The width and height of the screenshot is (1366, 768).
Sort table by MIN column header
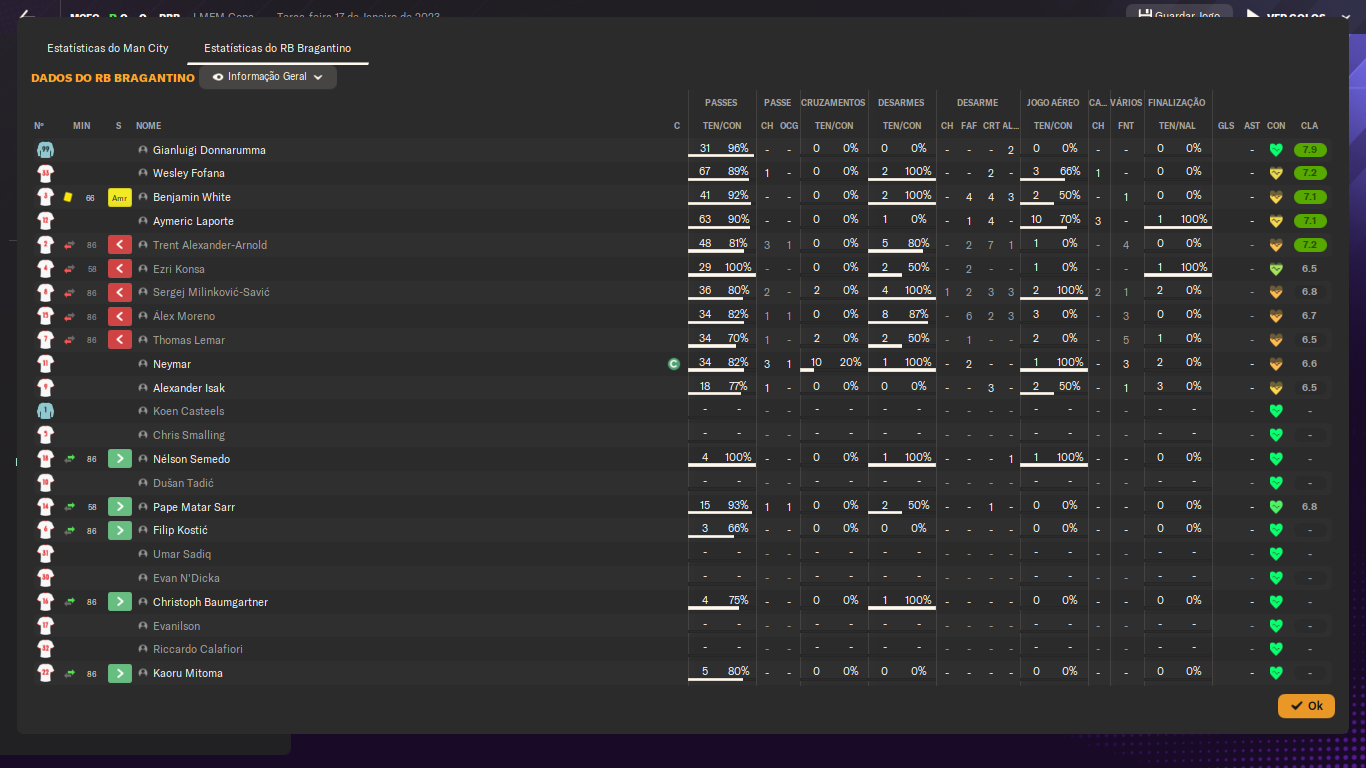pyautogui.click(x=82, y=126)
